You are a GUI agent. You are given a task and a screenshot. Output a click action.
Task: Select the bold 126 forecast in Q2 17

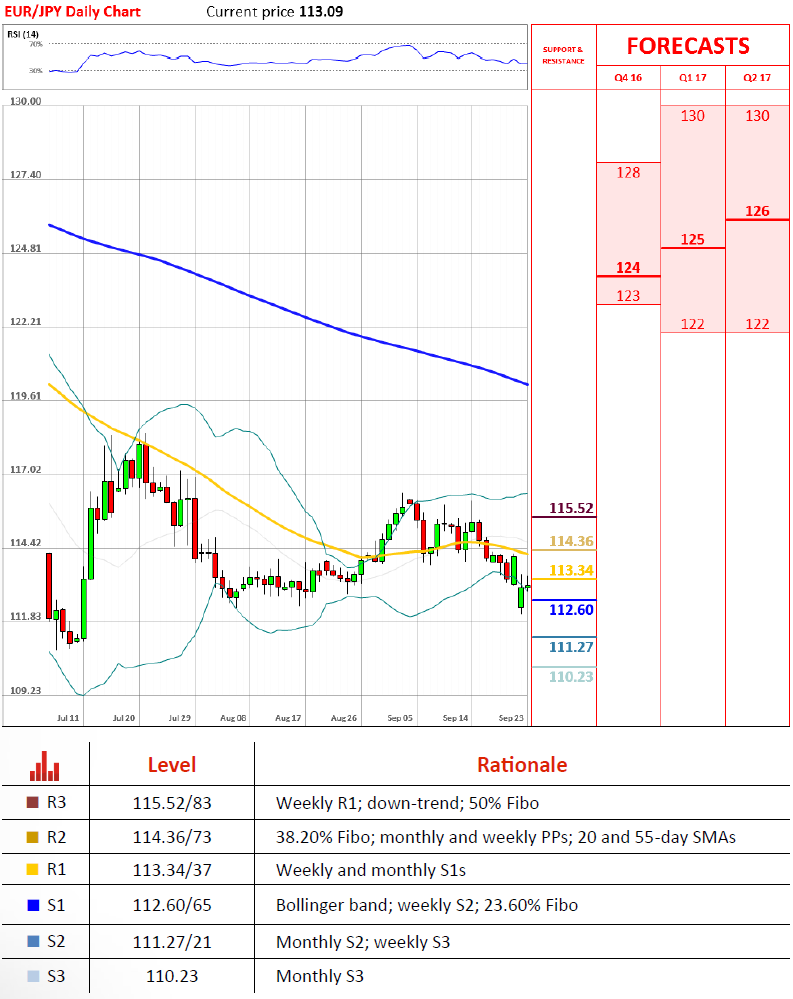point(757,211)
